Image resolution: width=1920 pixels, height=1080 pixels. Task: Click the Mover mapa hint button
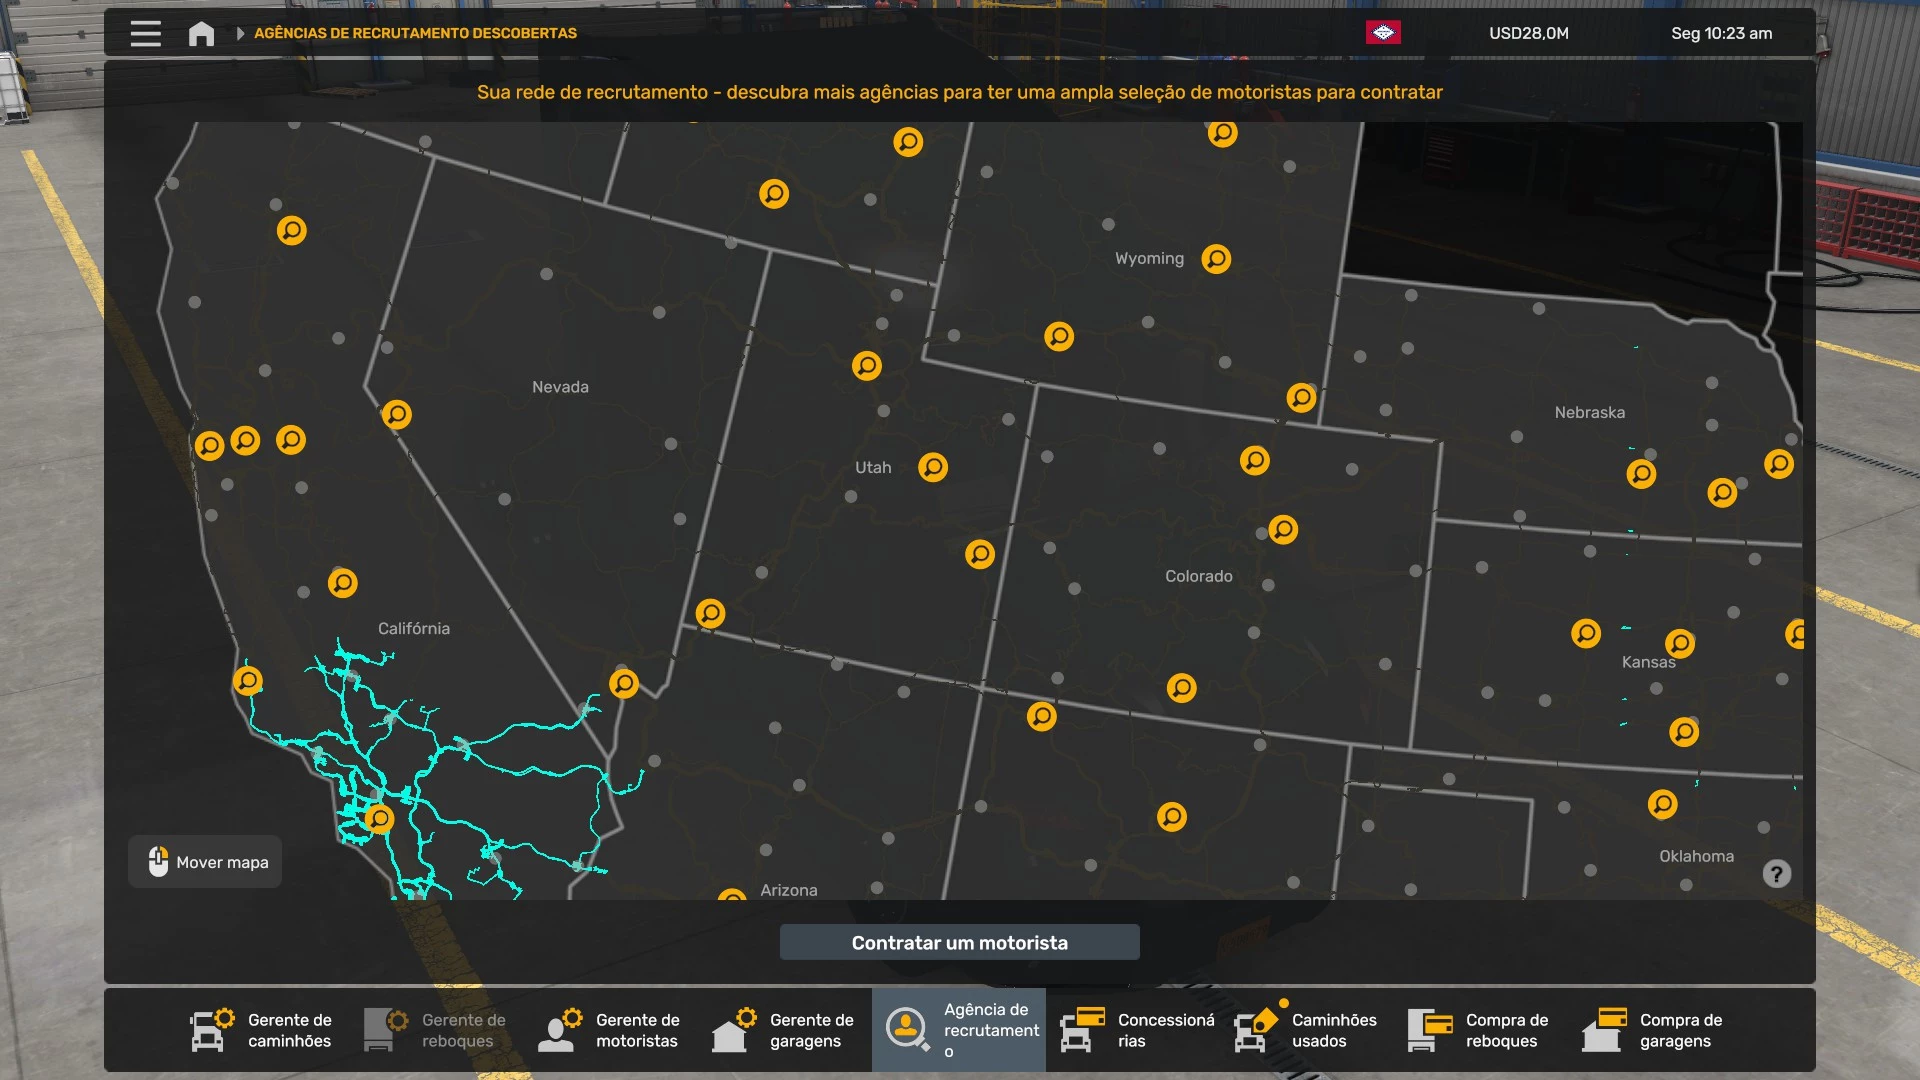(205, 862)
